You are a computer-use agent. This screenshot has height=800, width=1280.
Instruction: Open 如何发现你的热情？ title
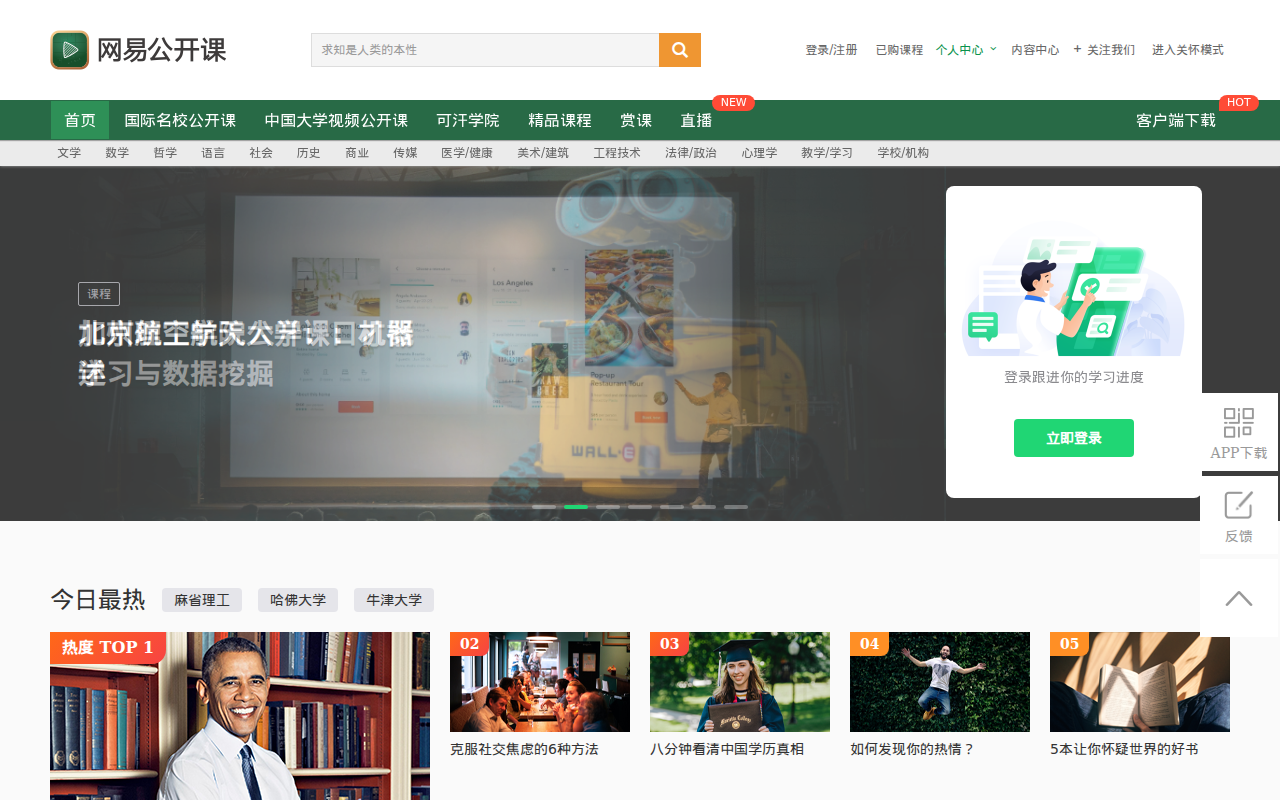tap(912, 749)
